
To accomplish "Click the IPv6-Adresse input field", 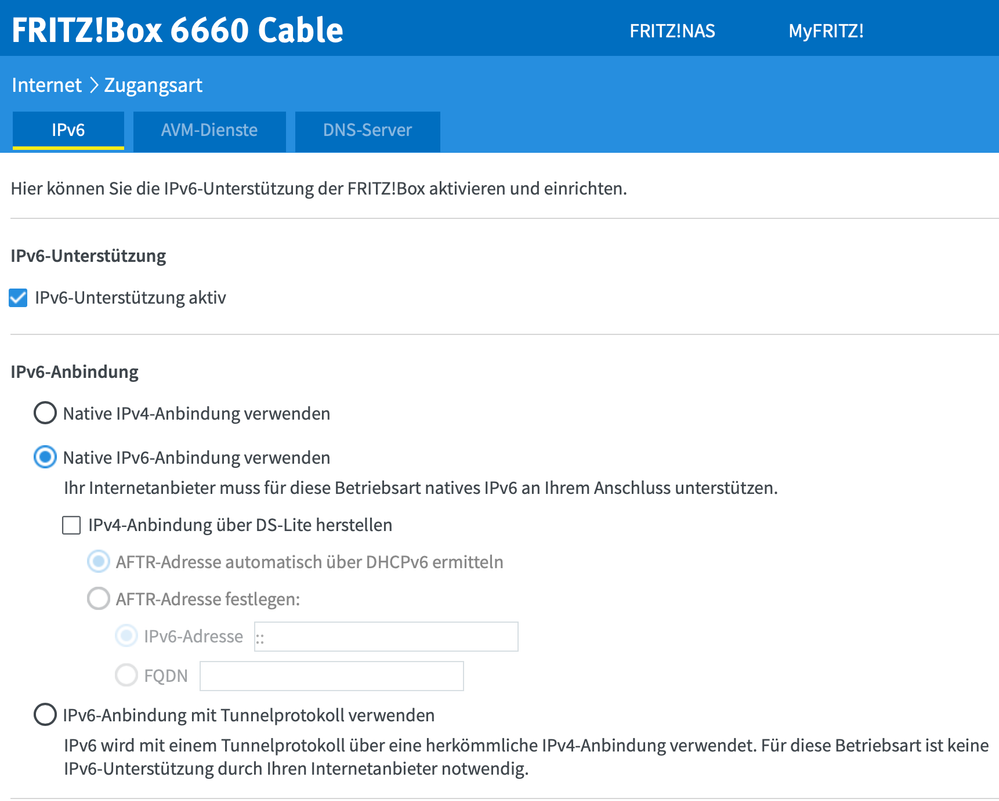I will coord(386,637).
